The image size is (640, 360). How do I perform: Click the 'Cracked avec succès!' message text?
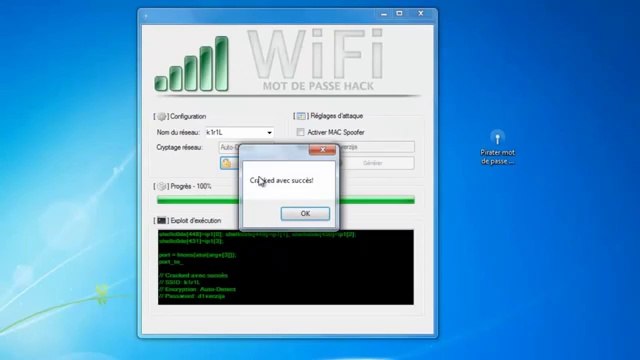[x=282, y=180]
